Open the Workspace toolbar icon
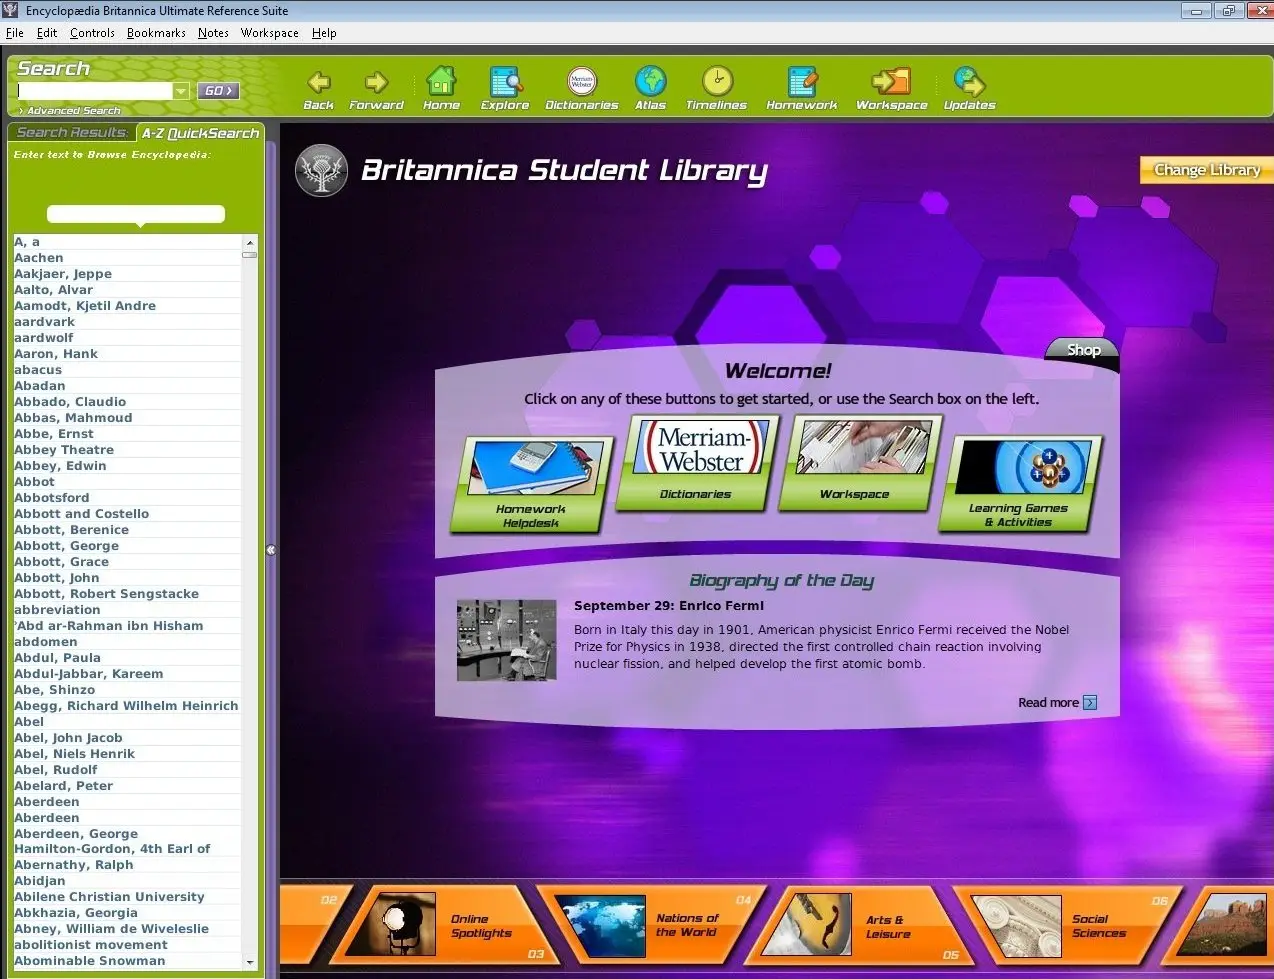 891,88
